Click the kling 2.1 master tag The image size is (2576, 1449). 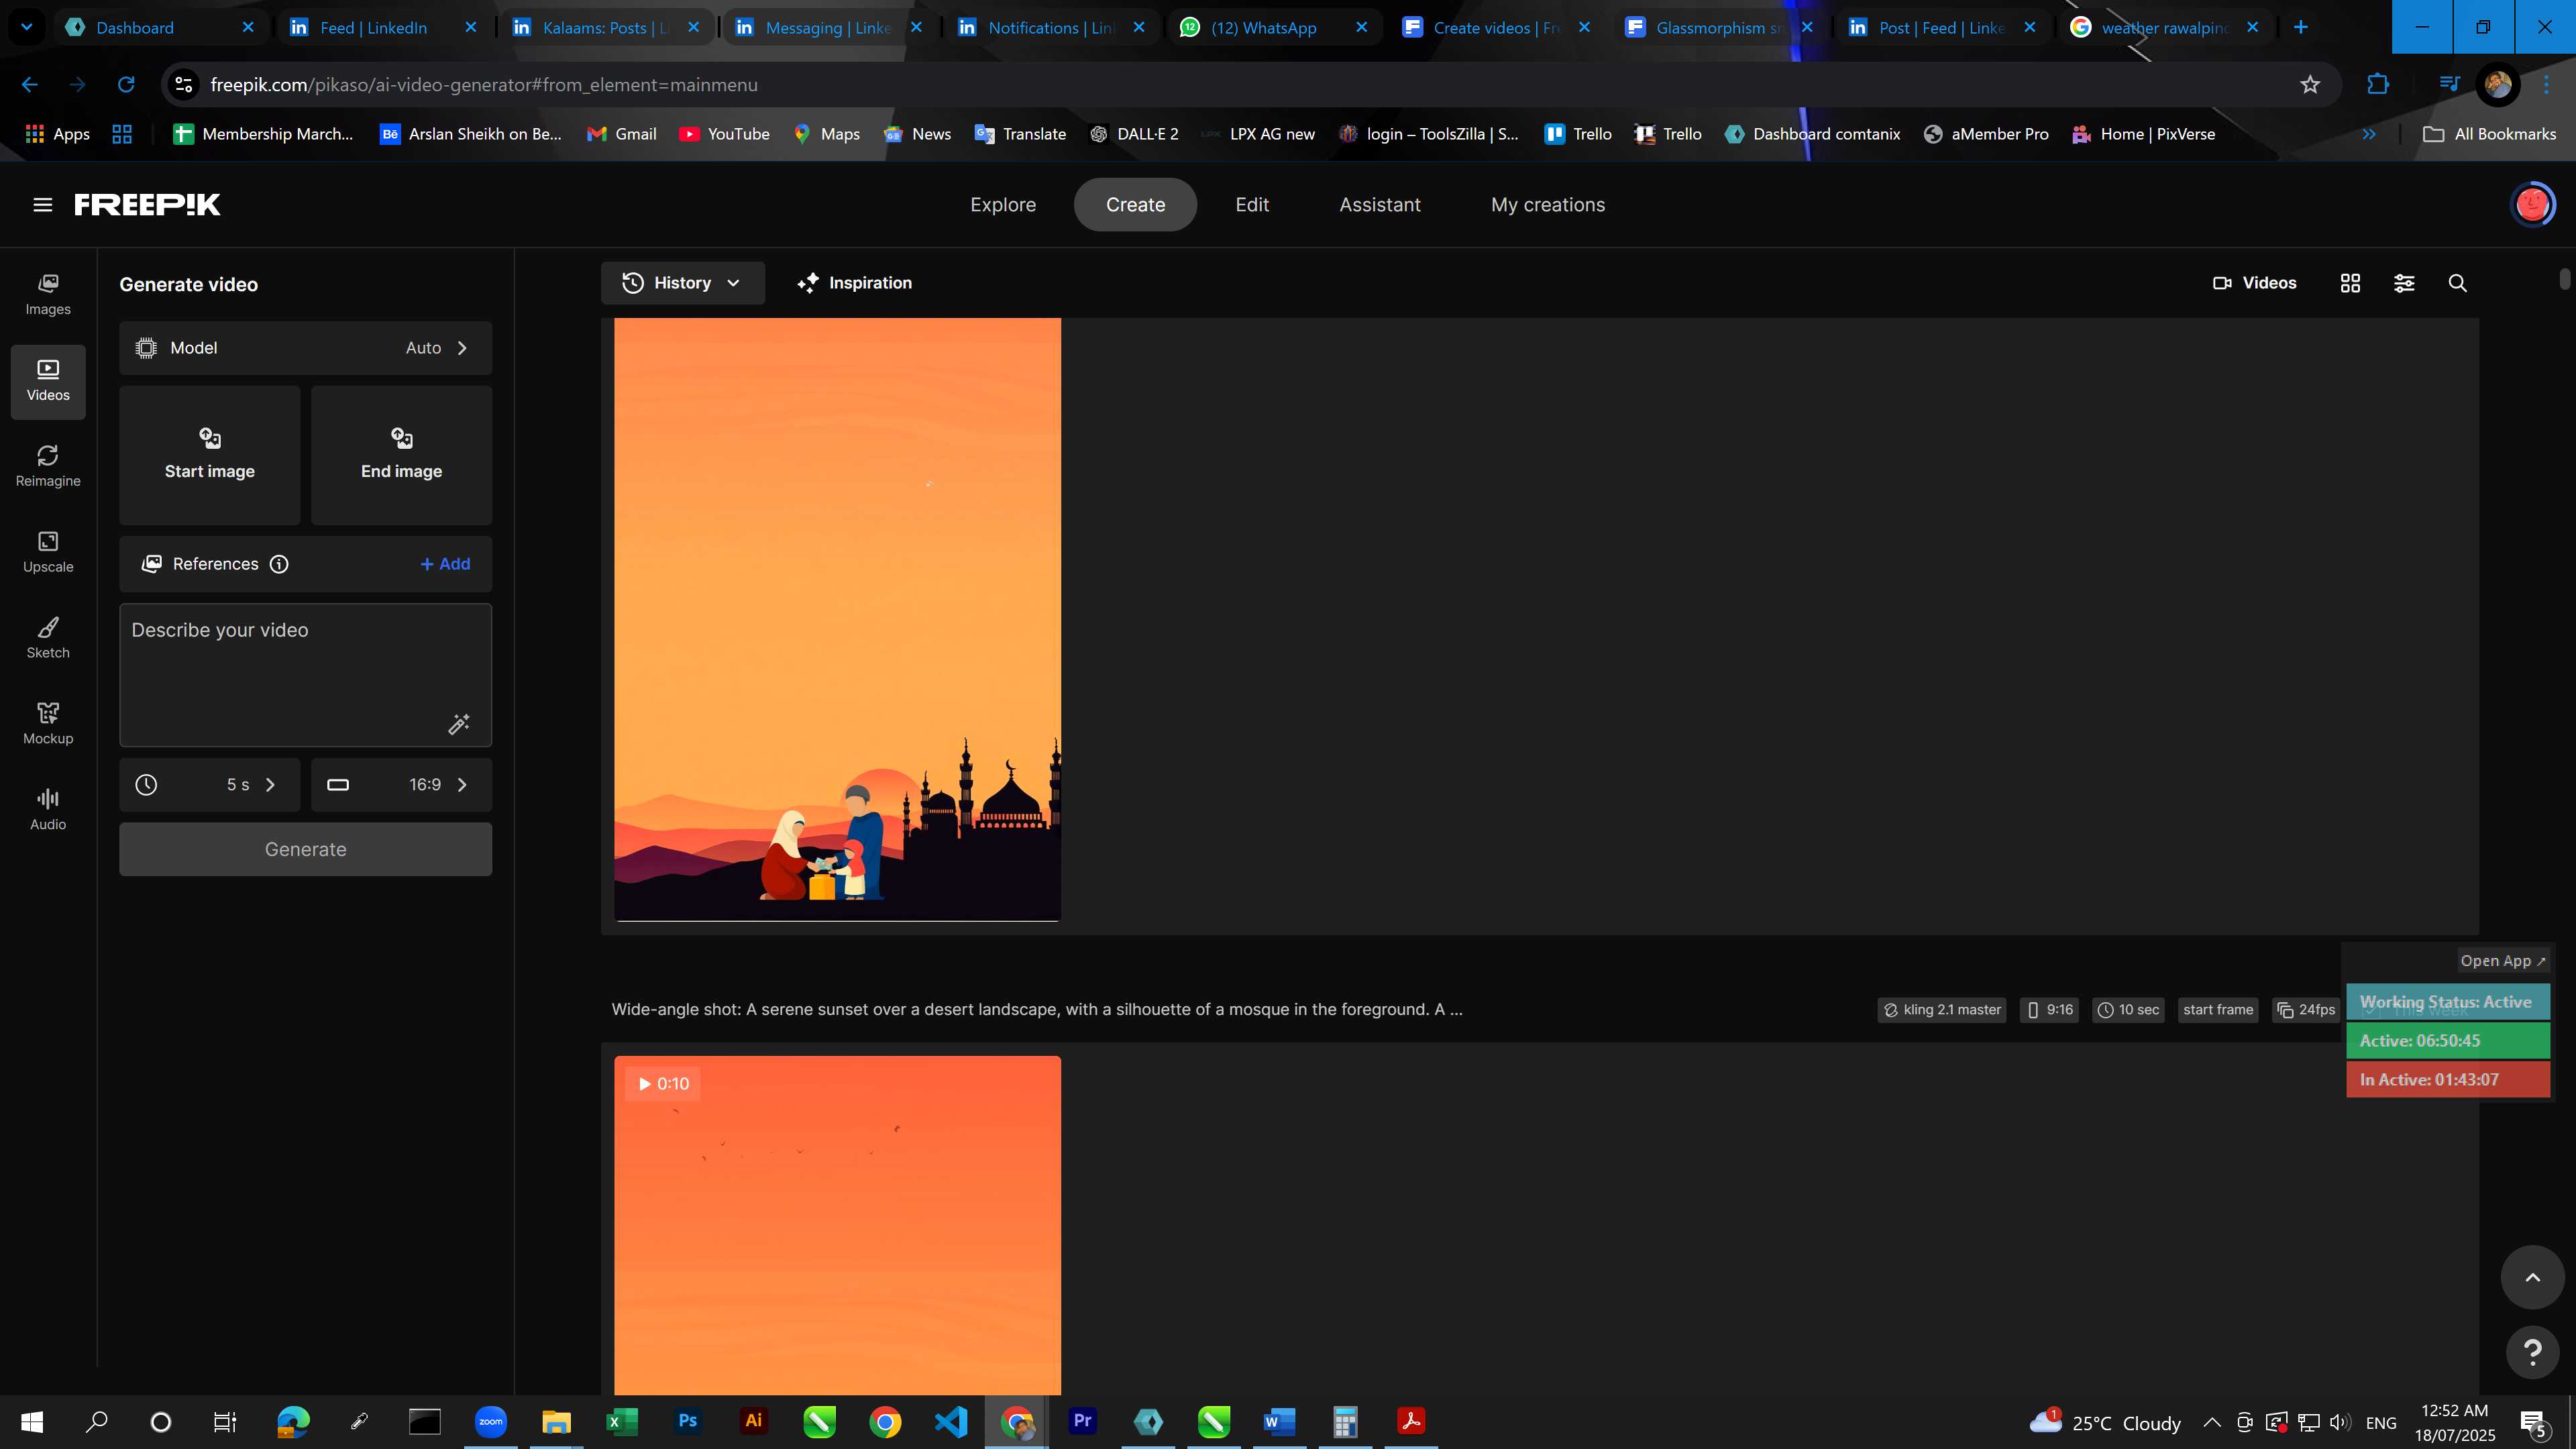click(1941, 1010)
